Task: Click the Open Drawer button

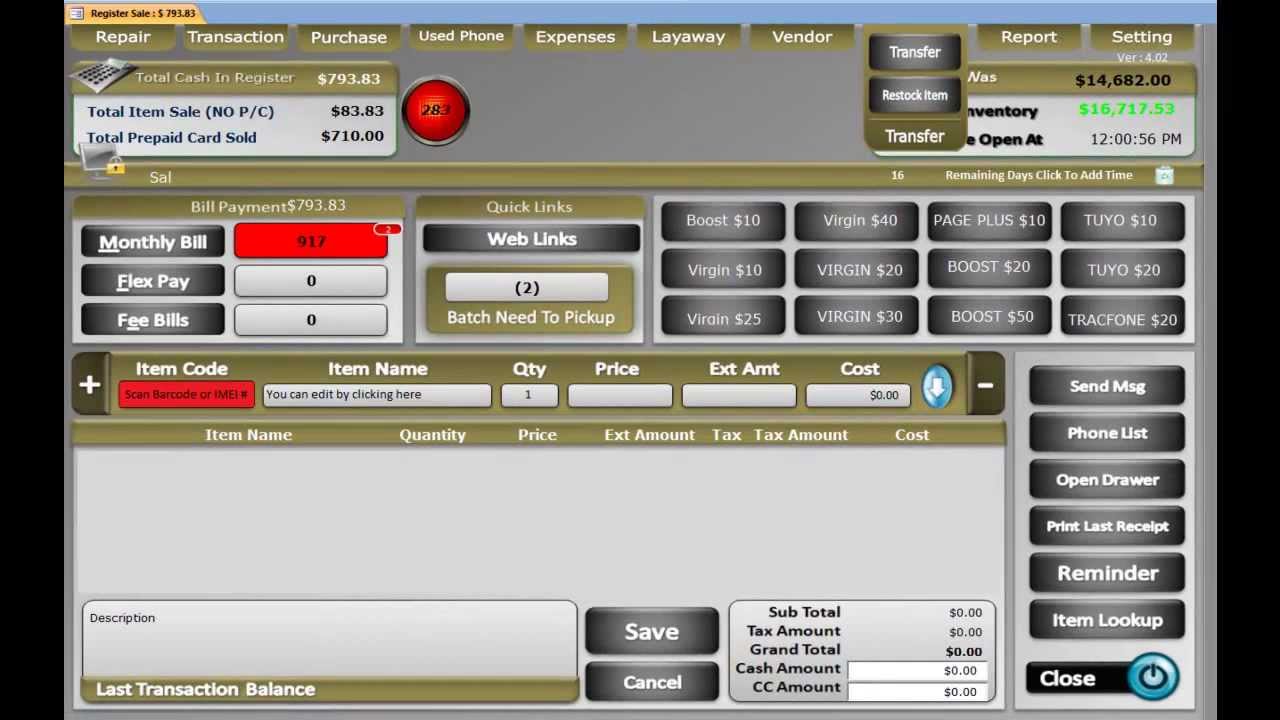Action: click(x=1107, y=480)
